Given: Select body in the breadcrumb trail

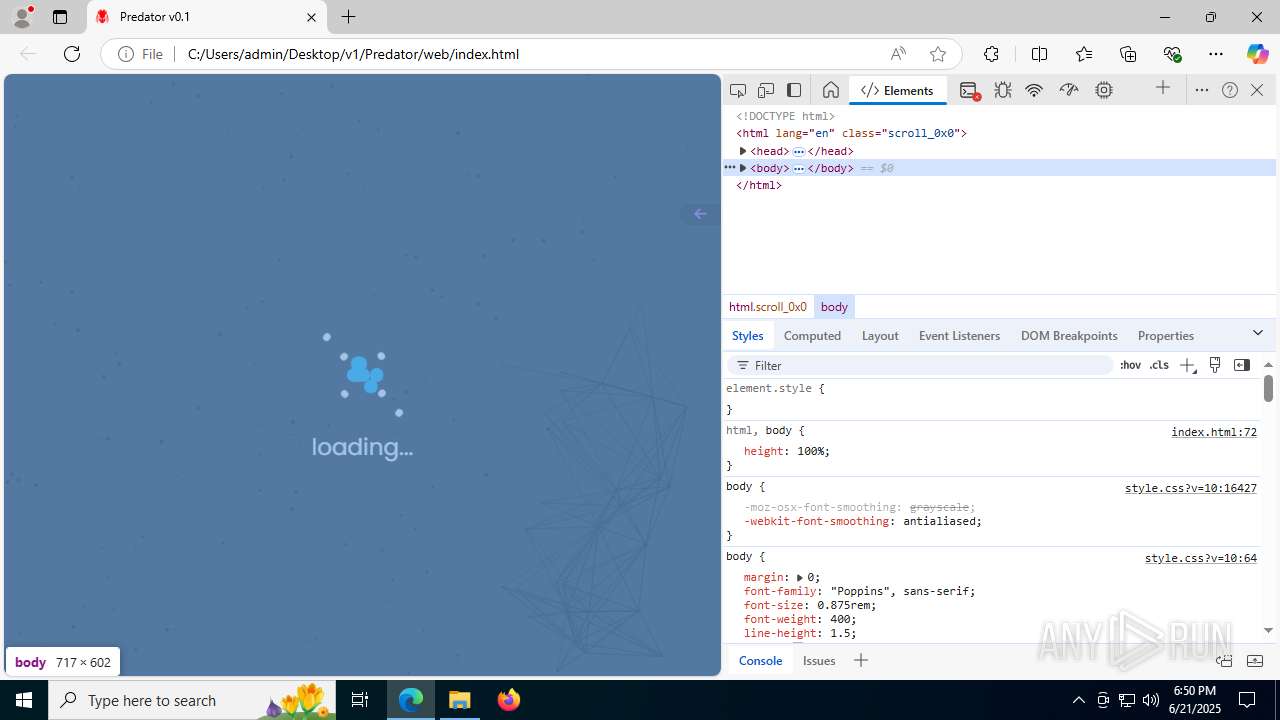Looking at the screenshot, I should coord(834,307).
